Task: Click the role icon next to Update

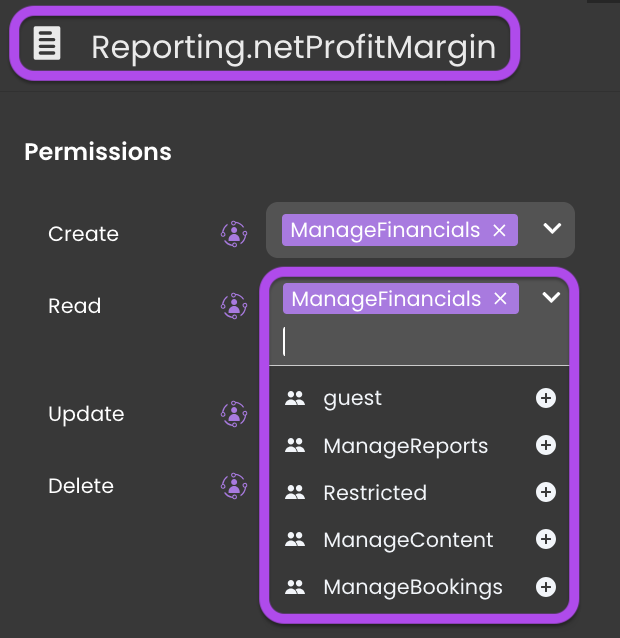Action: [x=234, y=414]
